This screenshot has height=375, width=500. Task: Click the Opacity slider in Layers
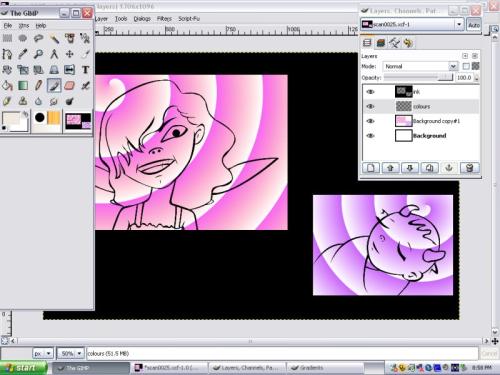pyautogui.click(x=418, y=78)
